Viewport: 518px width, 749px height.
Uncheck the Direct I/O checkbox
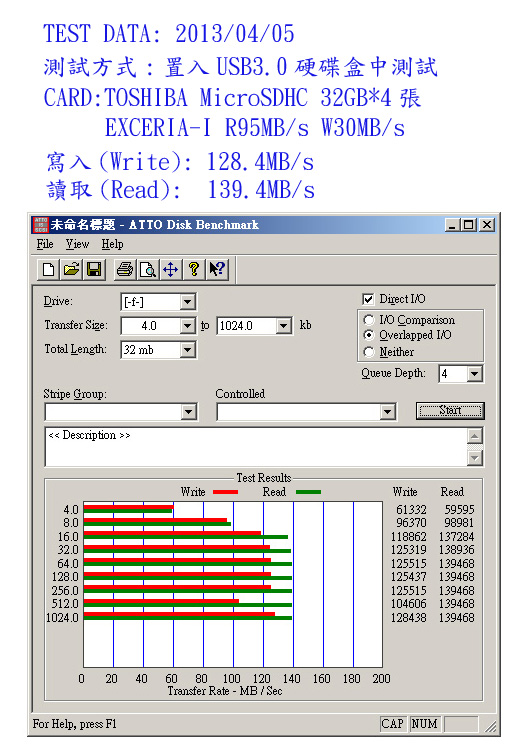[x=368, y=299]
